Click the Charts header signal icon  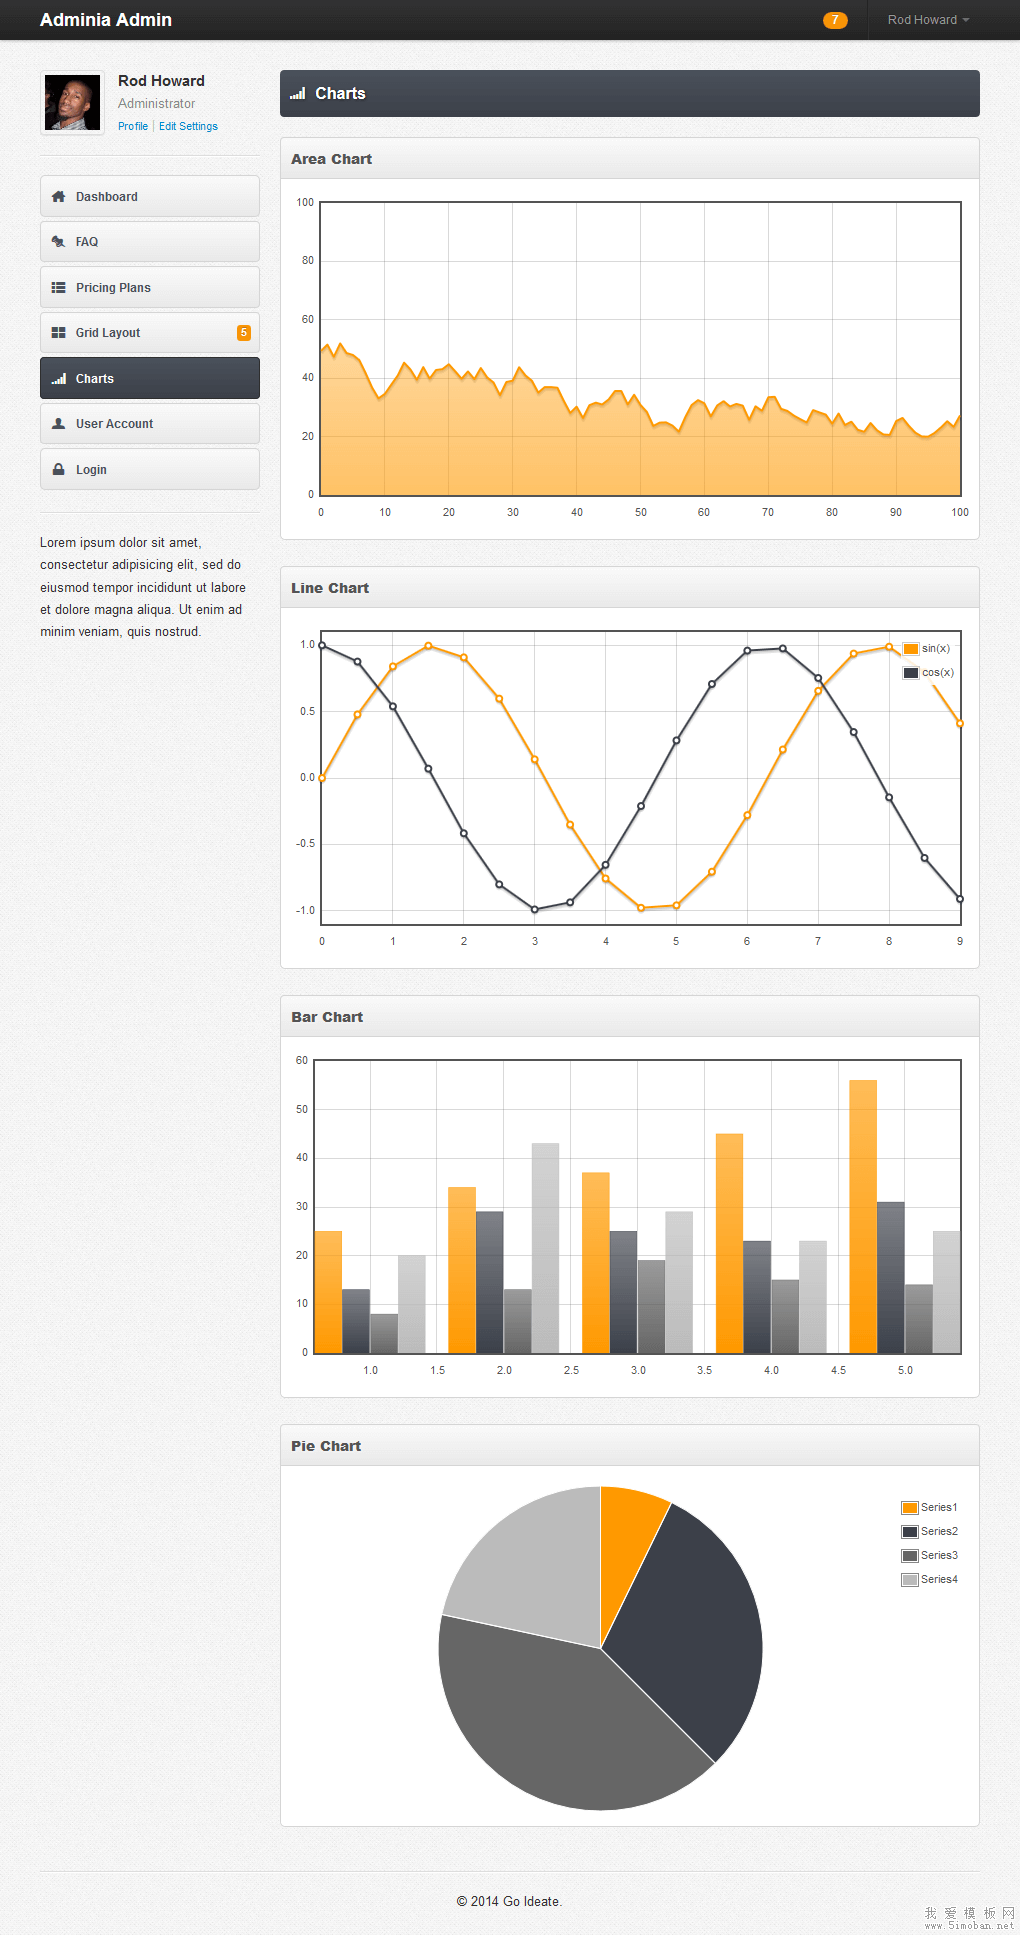click(x=297, y=94)
